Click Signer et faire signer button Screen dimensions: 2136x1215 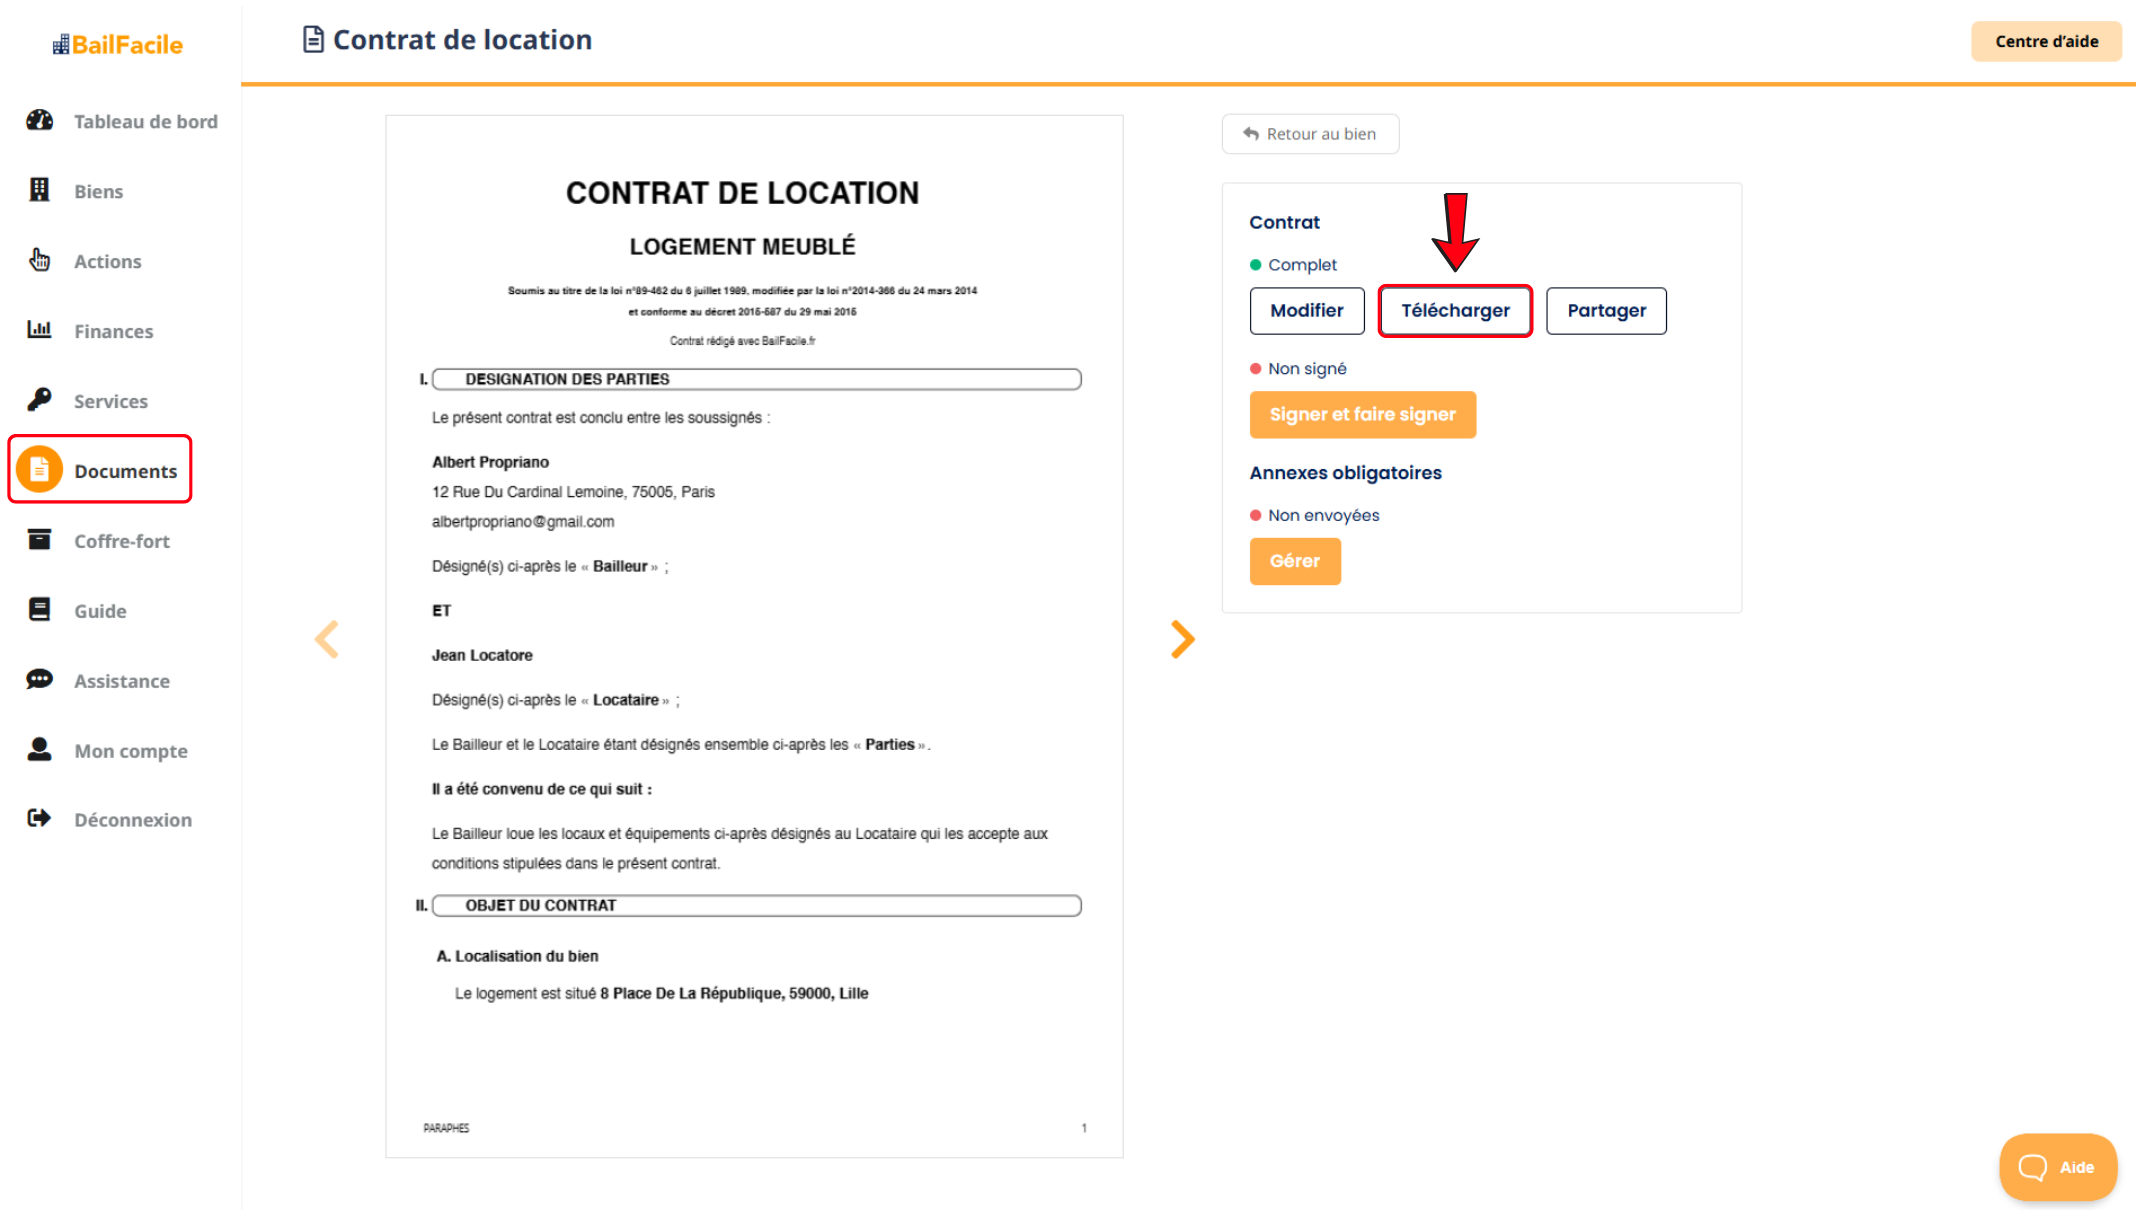tap(1362, 414)
